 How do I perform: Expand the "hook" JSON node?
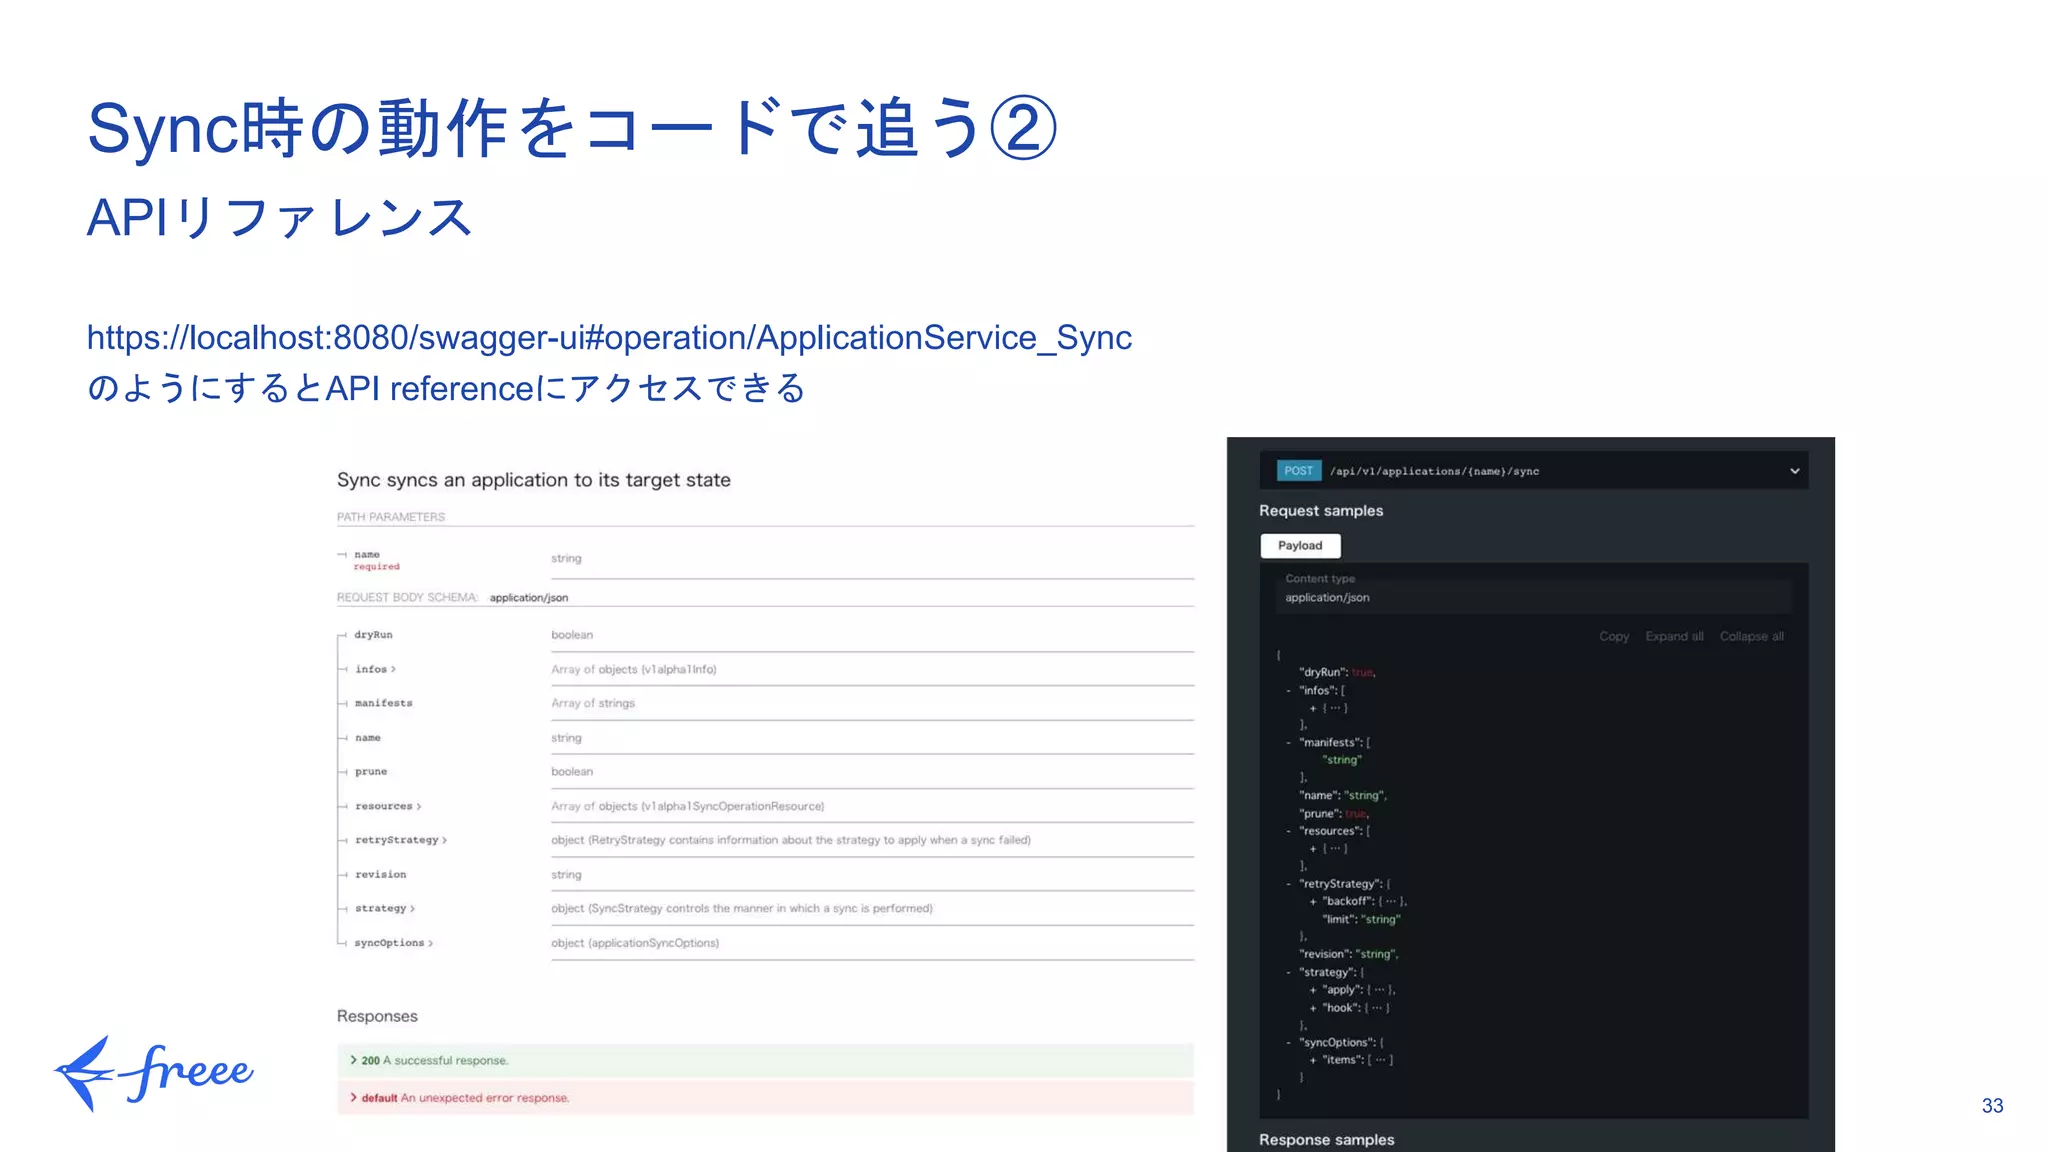1313,1008
